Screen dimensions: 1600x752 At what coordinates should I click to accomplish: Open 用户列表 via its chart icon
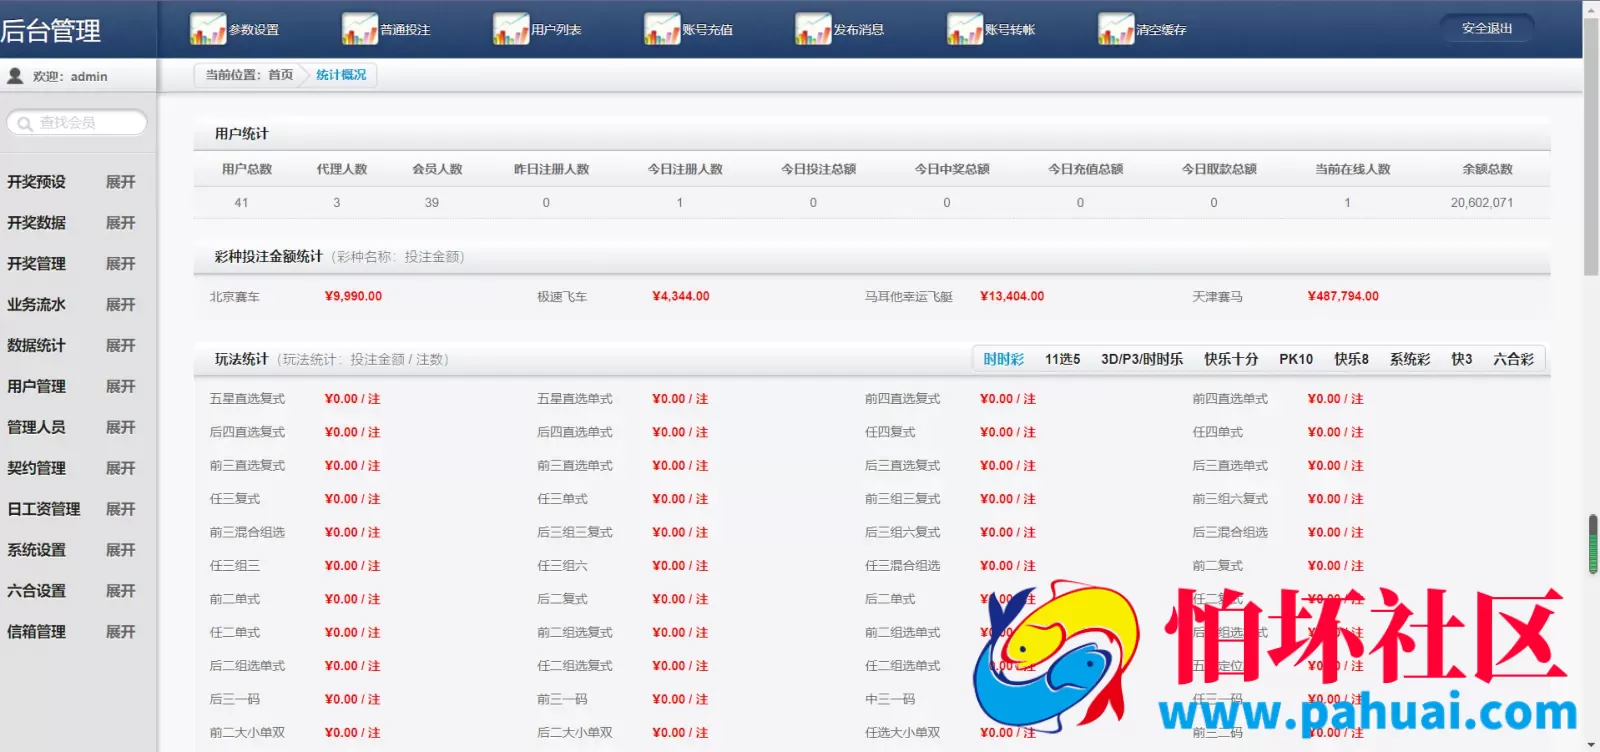click(511, 29)
